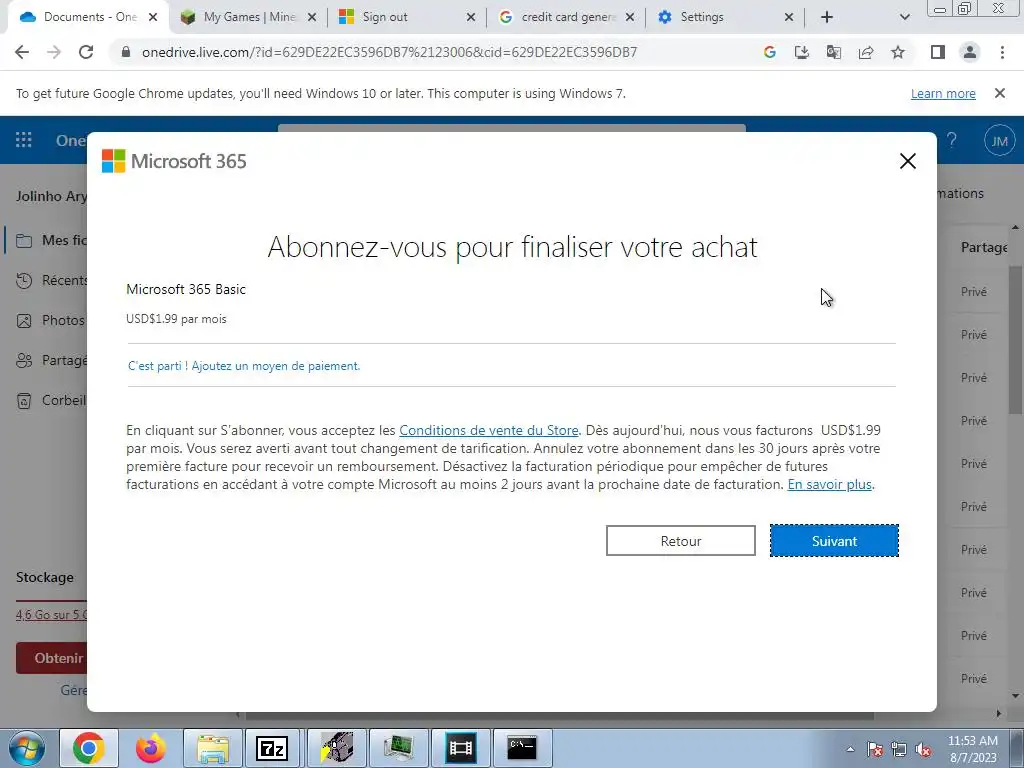The image size is (1024, 768).
Task: Reload the current page
Action: pyautogui.click(x=86, y=52)
